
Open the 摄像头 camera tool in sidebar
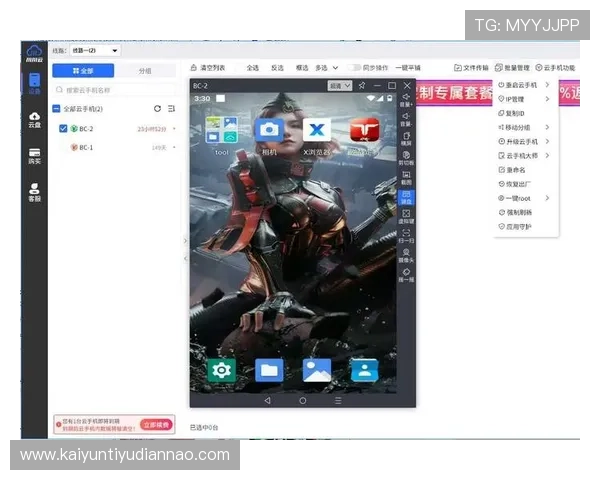[406, 256]
